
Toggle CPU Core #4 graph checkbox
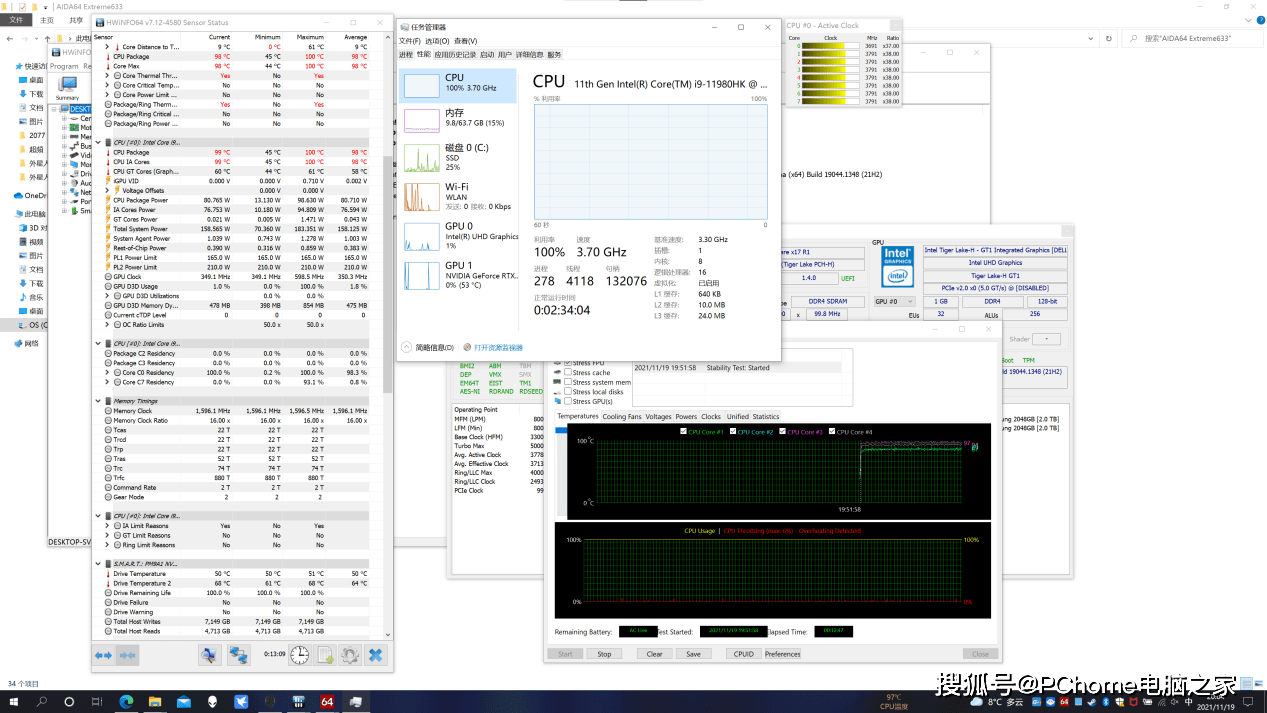(831, 432)
